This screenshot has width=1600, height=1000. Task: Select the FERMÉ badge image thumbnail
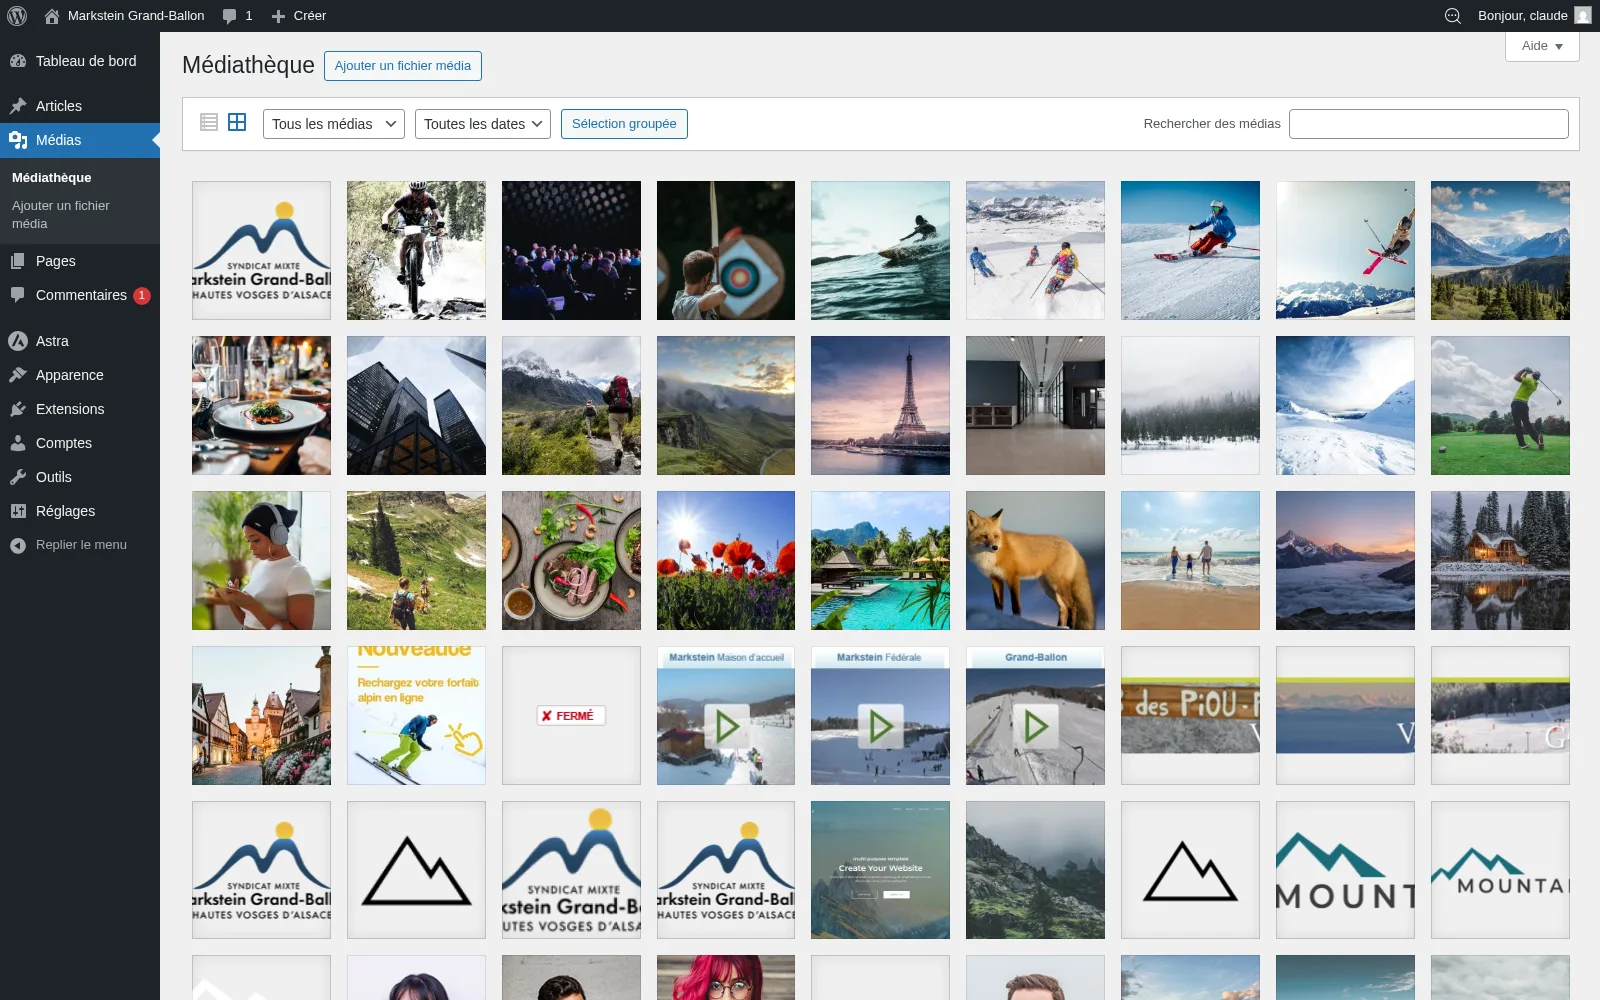click(571, 715)
